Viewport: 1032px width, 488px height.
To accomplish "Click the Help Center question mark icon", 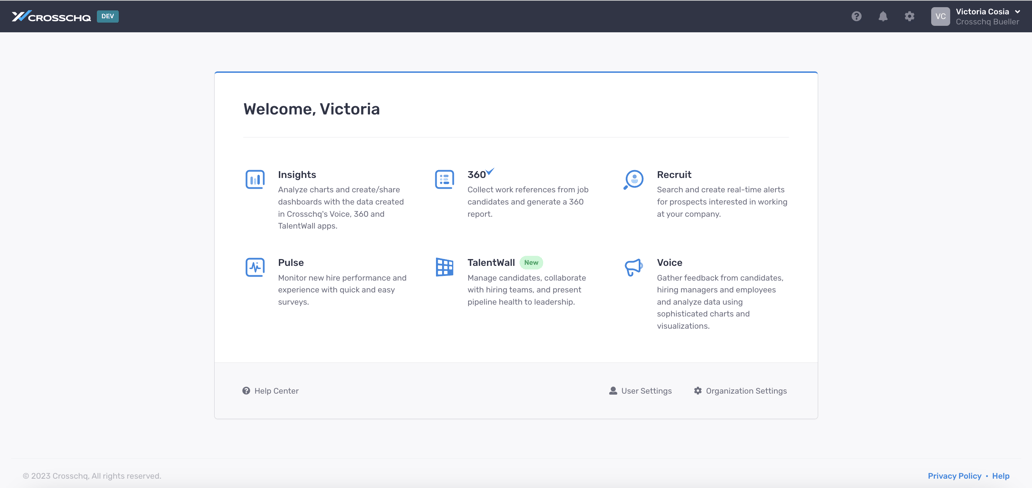I will pyautogui.click(x=246, y=391).
